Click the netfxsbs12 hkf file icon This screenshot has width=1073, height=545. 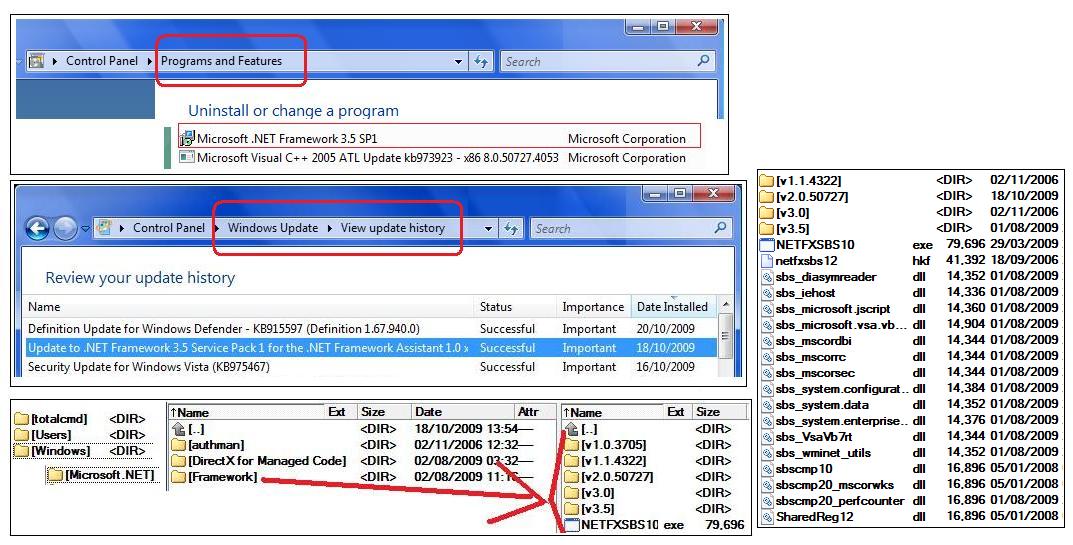click(767, 261)
